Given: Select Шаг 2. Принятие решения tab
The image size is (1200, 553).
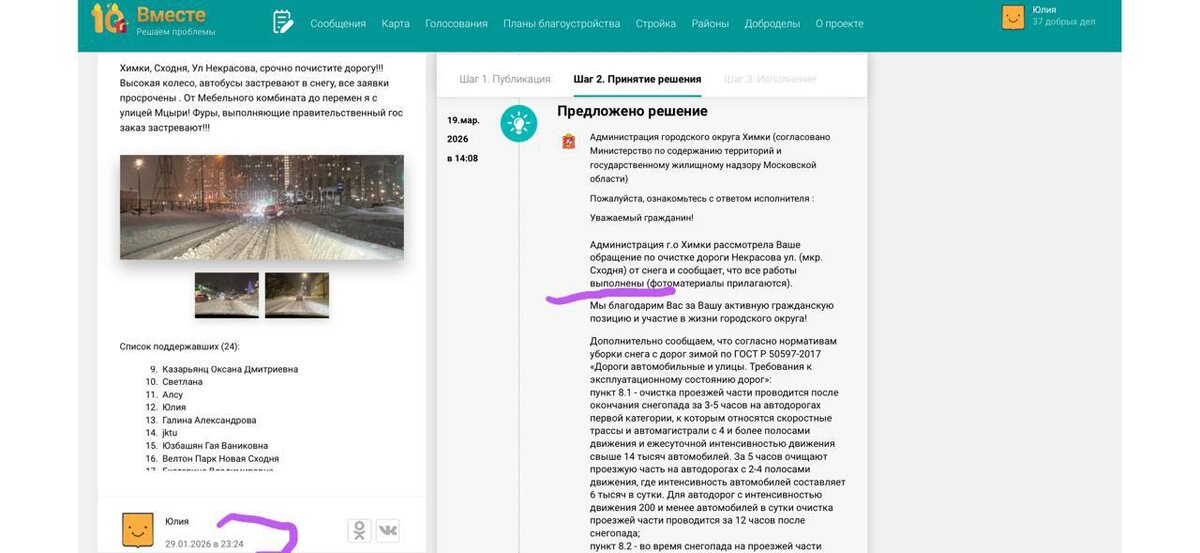Looking at the screenshot, I should coord(637,79).
